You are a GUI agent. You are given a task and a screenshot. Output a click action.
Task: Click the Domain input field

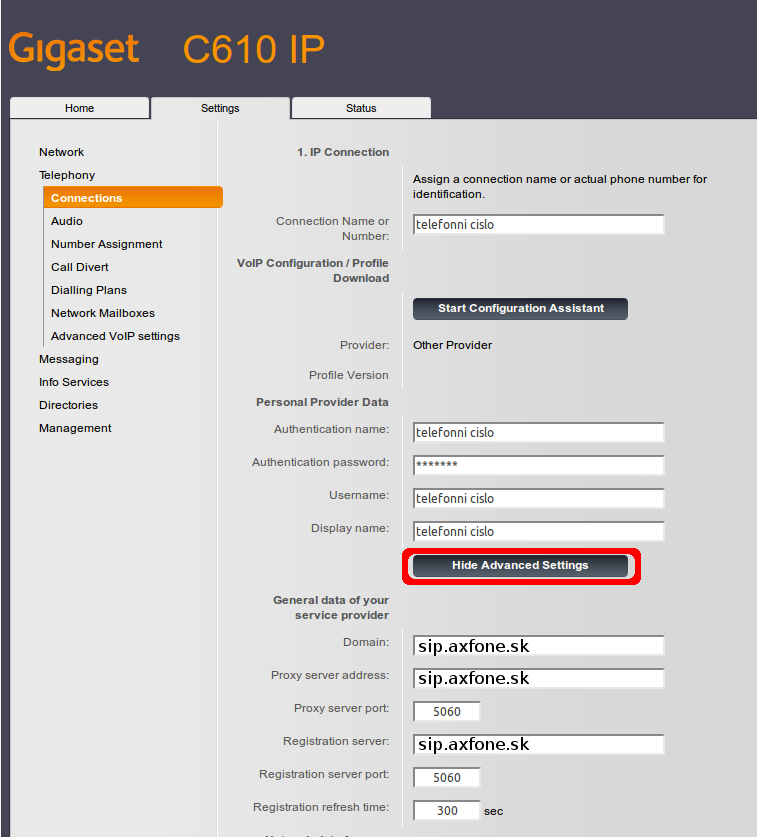pyautogui.click(x=538, y=646)
